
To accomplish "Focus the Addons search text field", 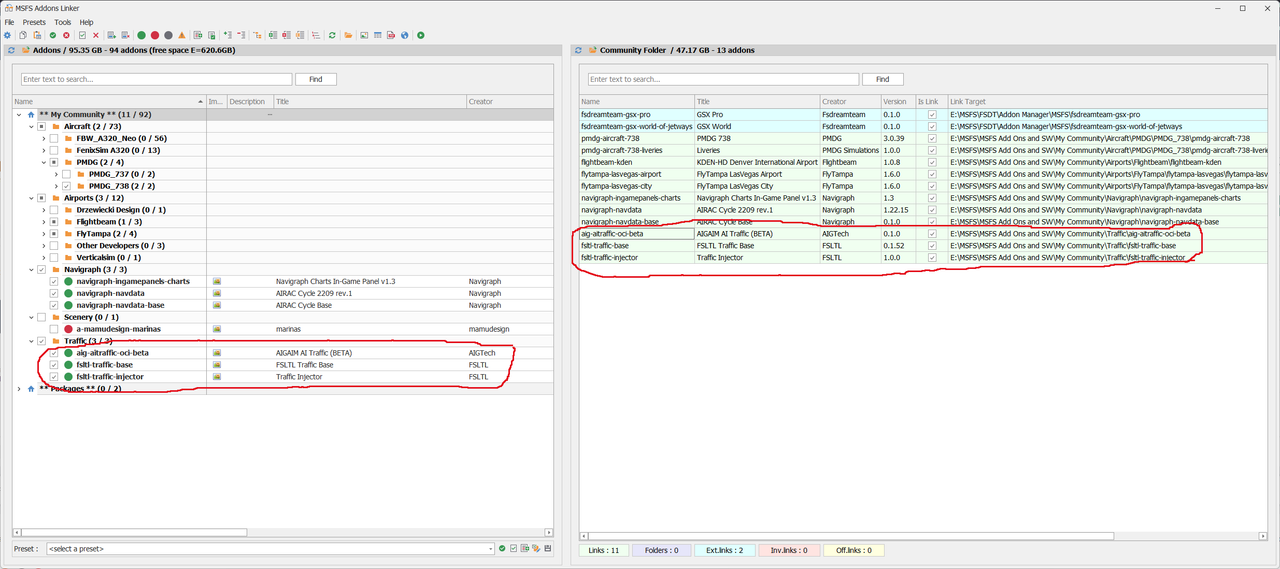I will (x=157, y=79).
